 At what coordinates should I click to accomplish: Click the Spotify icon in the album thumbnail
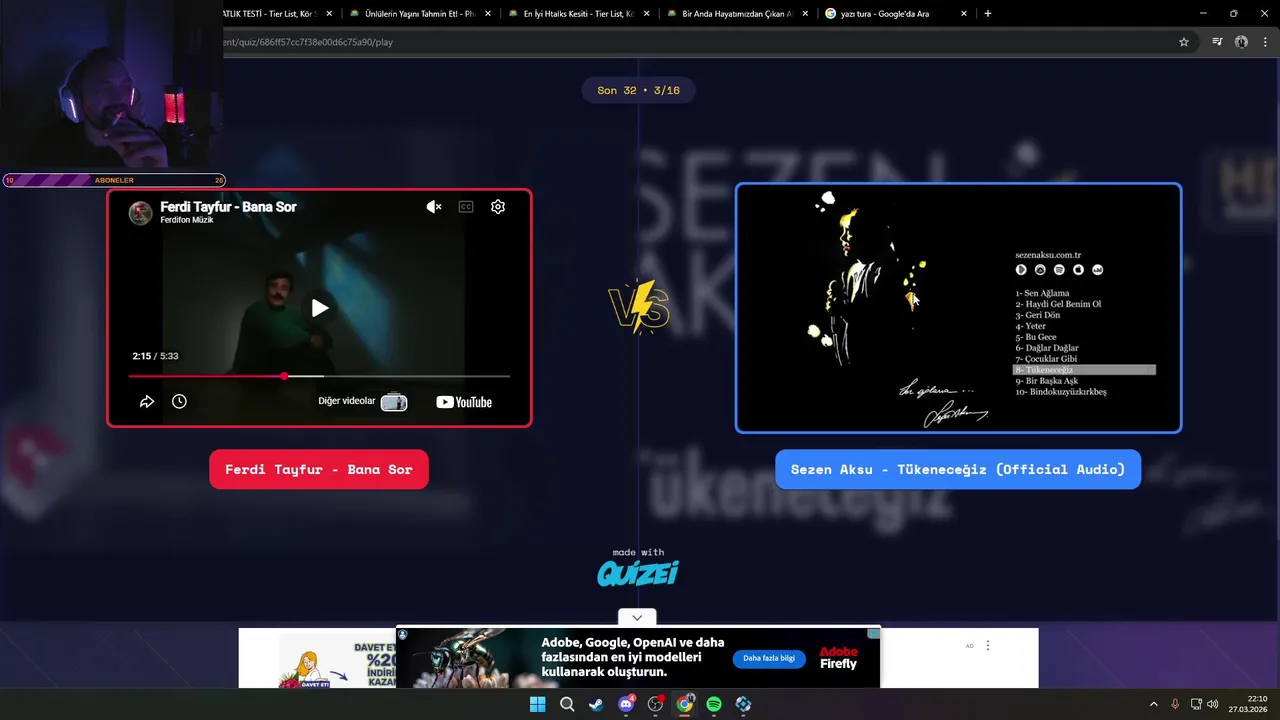pyautogui.click(x=1059, y=270)
